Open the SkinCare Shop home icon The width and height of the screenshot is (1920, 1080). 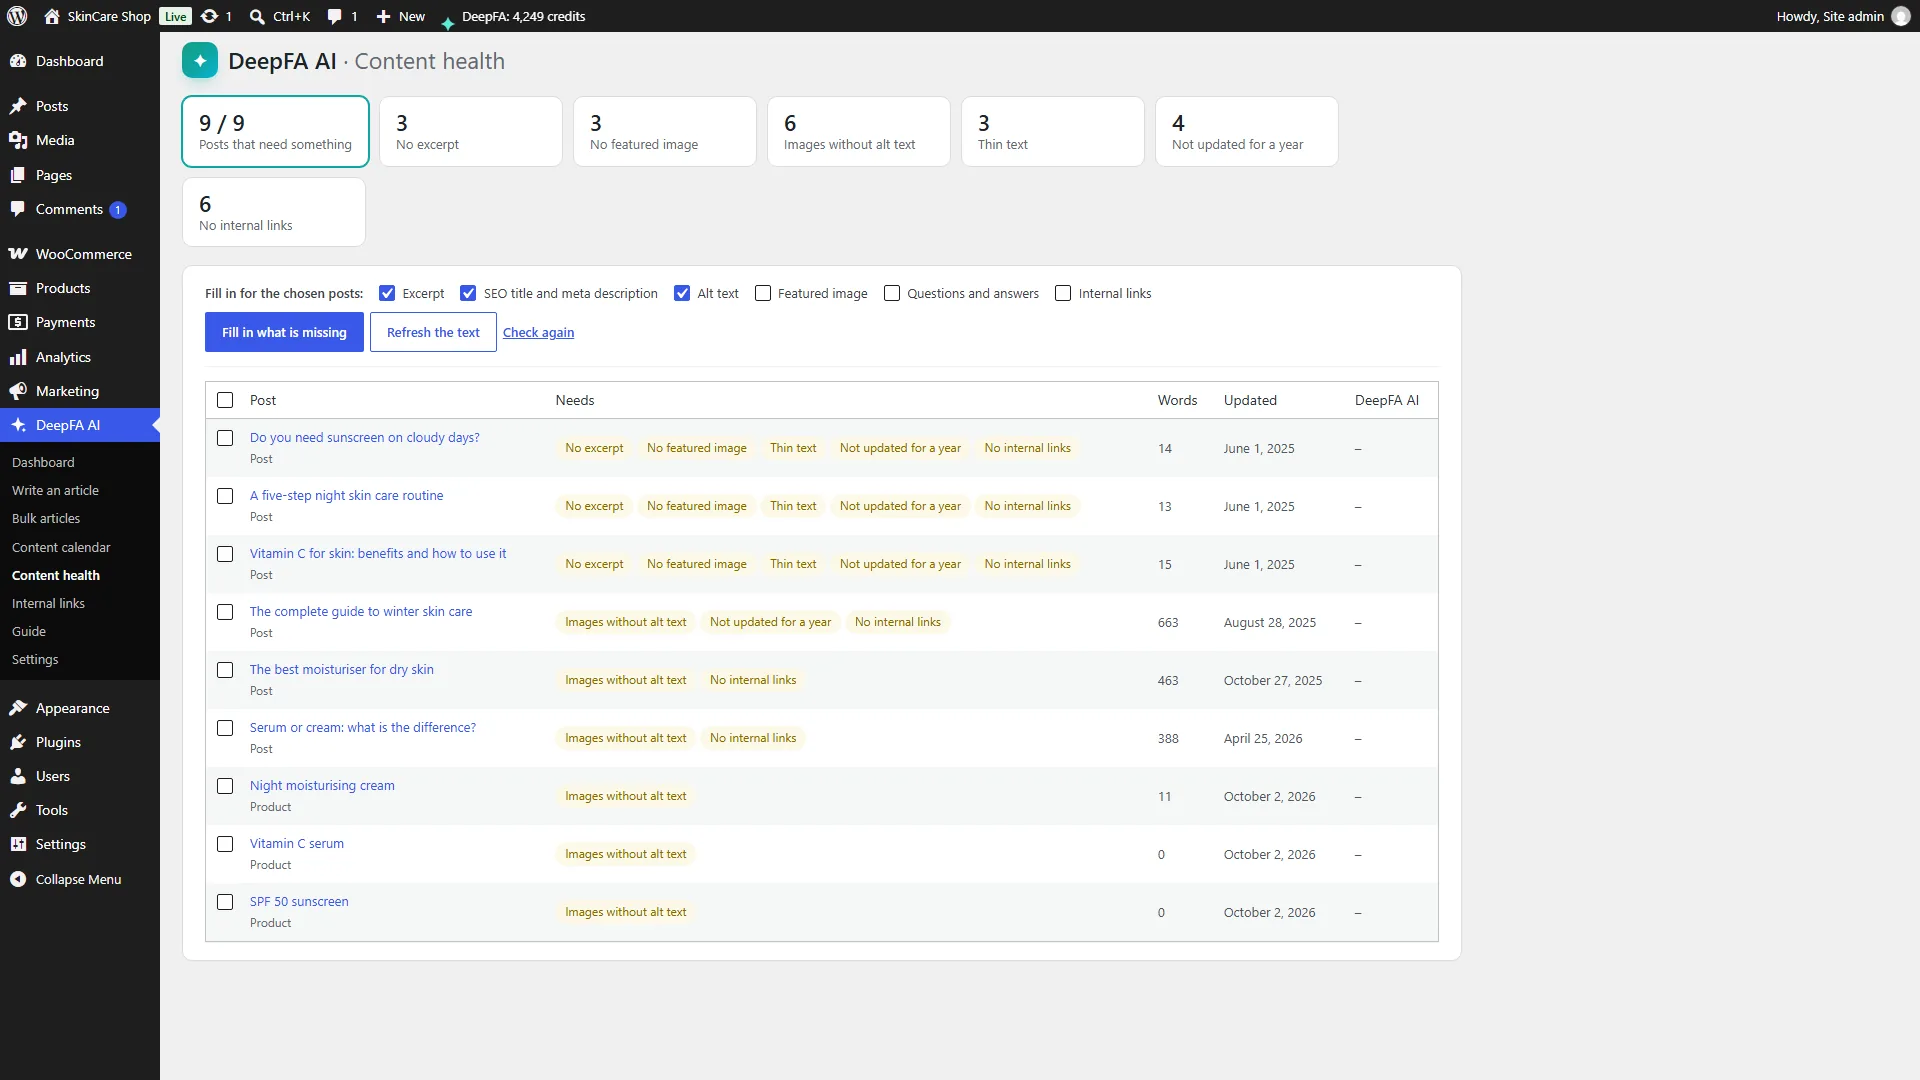pos(52,16)
